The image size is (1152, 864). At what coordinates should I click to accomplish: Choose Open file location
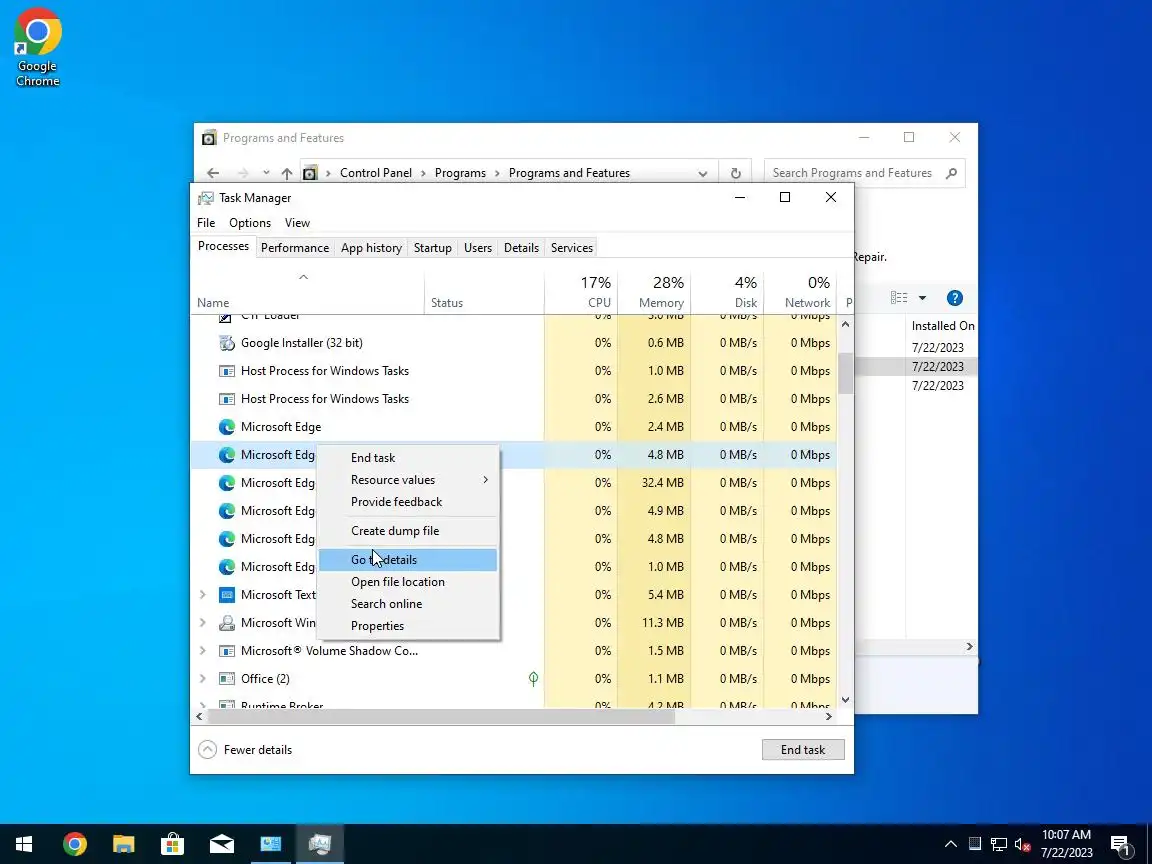point(408,582)
